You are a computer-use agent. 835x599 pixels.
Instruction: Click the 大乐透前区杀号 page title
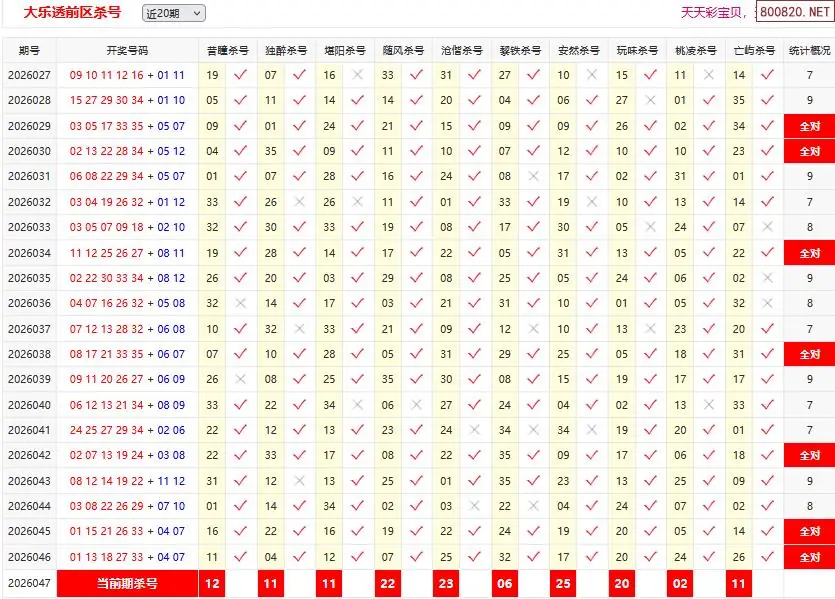coord(73,12)
